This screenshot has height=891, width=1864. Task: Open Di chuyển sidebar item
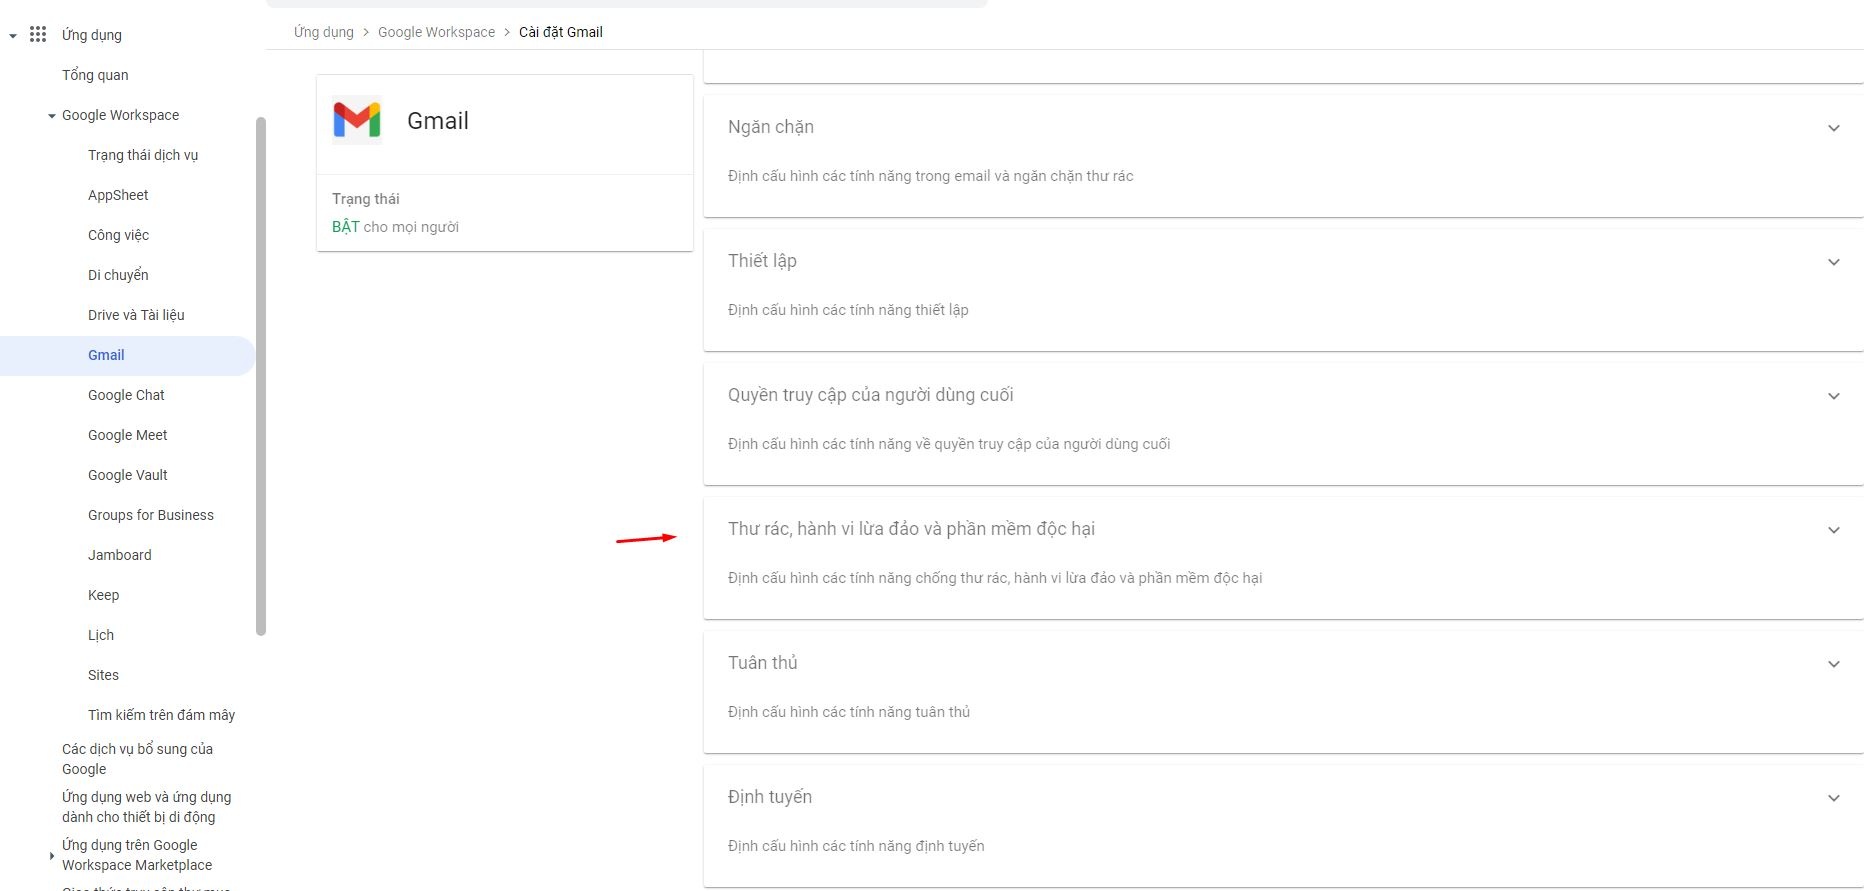[118, 275]
